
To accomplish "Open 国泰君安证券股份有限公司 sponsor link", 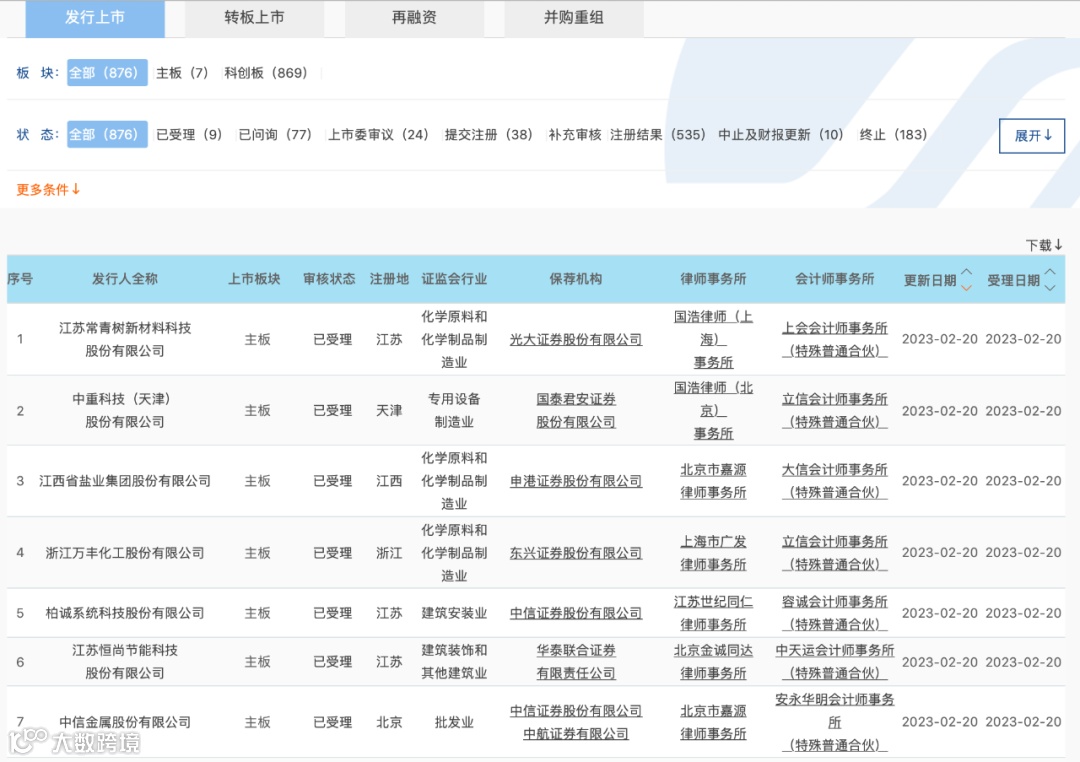I will pos(576,410).
